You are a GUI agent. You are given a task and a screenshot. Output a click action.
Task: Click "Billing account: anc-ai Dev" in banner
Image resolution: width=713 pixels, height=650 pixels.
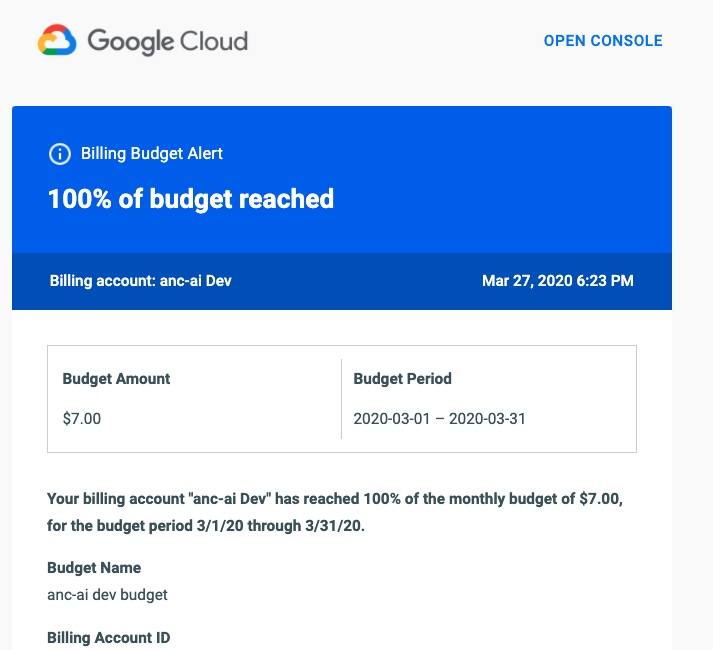(141, 281)
